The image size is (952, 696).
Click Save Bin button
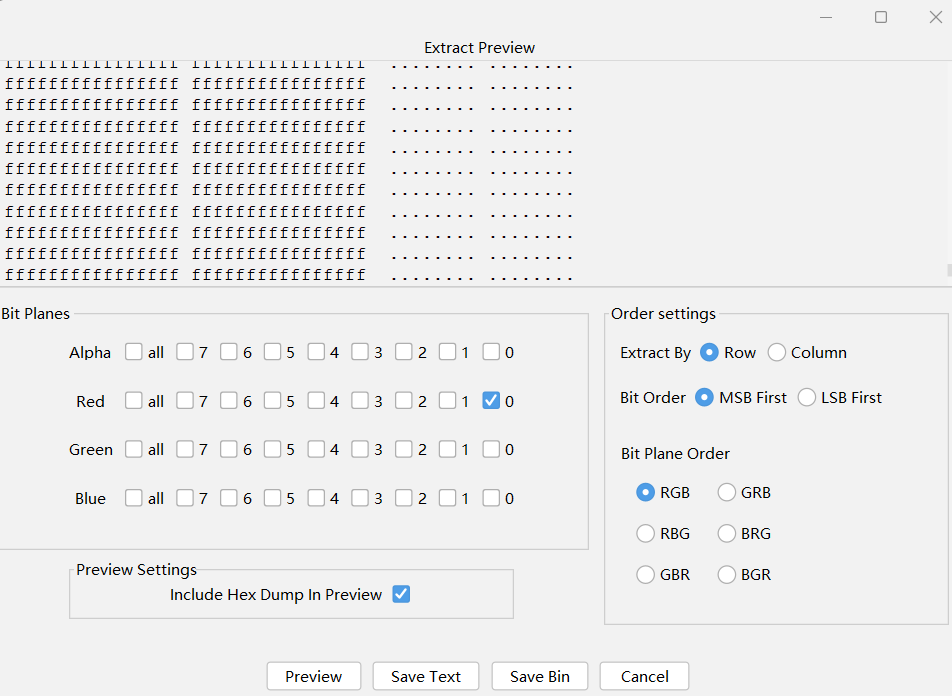click(539, 676)
